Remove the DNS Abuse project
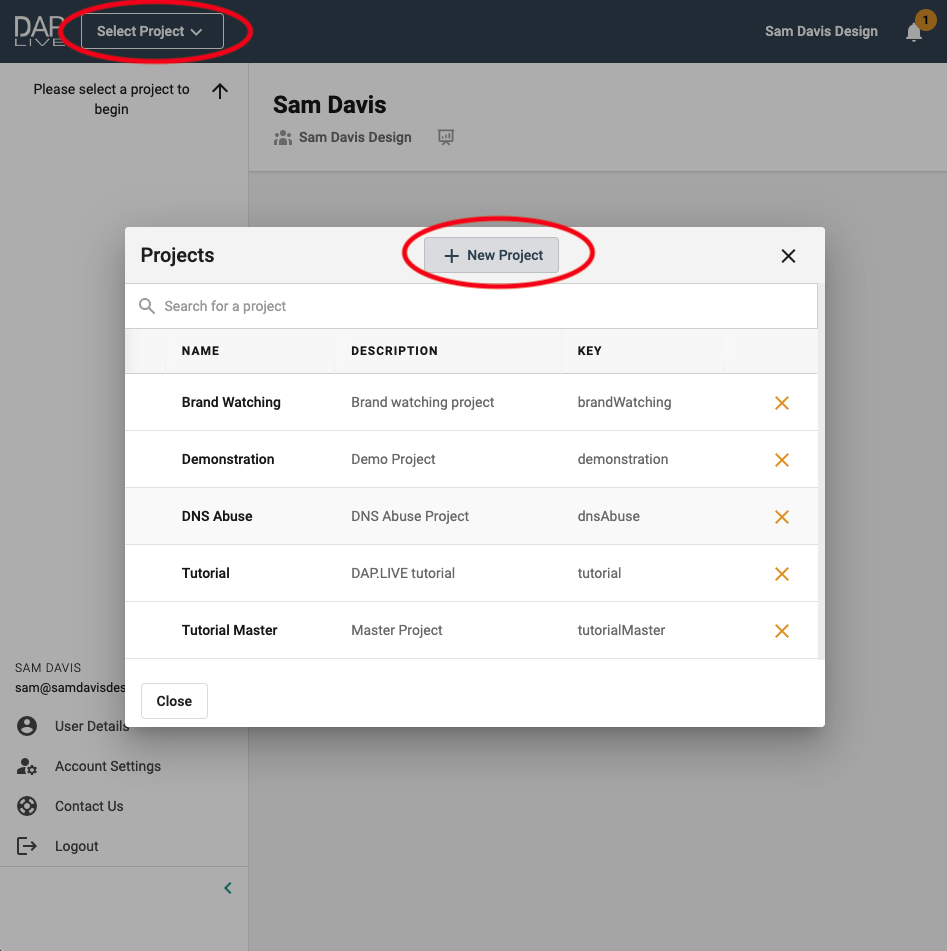Screen dimensions: 947x951 pos(782,517)
